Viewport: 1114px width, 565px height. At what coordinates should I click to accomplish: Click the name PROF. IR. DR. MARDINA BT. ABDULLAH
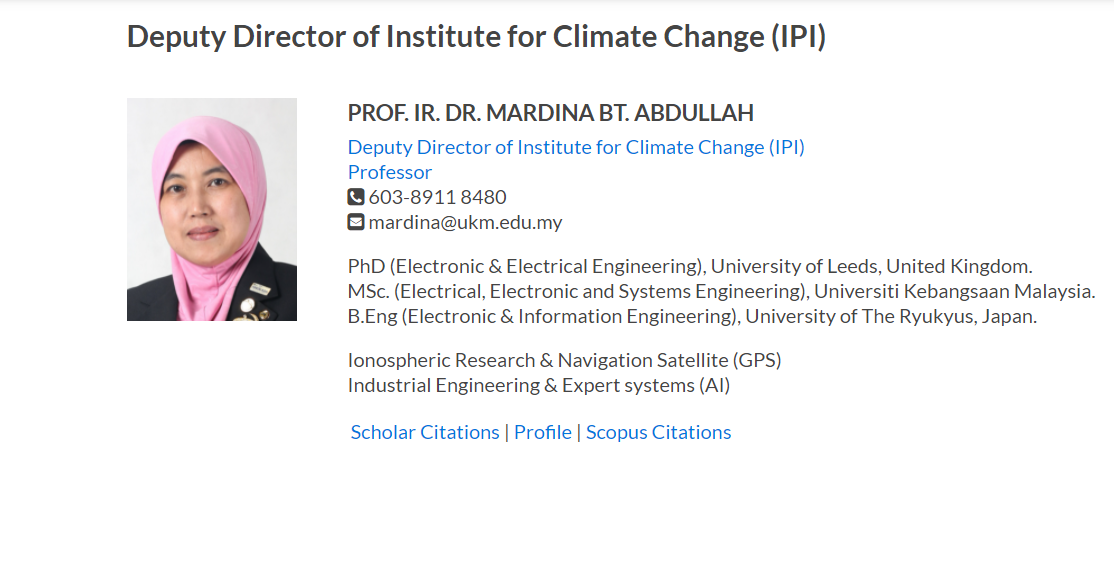point(551,113)
